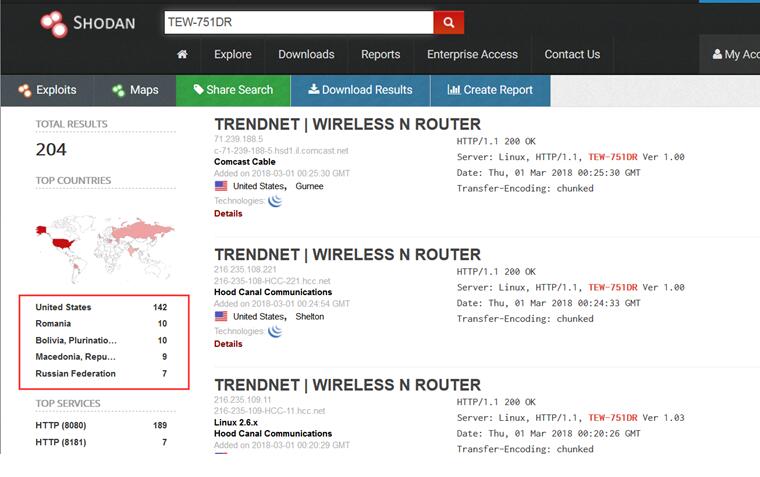Click hostname 216-235-108-HCC-221.hcc.net
This screenshot has width=760, height=477.
(272, 281)
